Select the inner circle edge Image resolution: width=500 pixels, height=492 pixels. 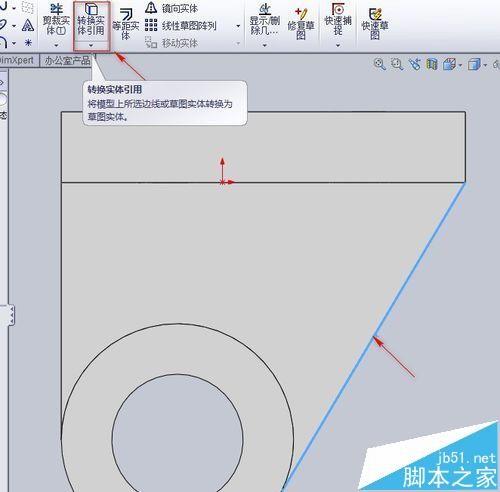point(178,374)
